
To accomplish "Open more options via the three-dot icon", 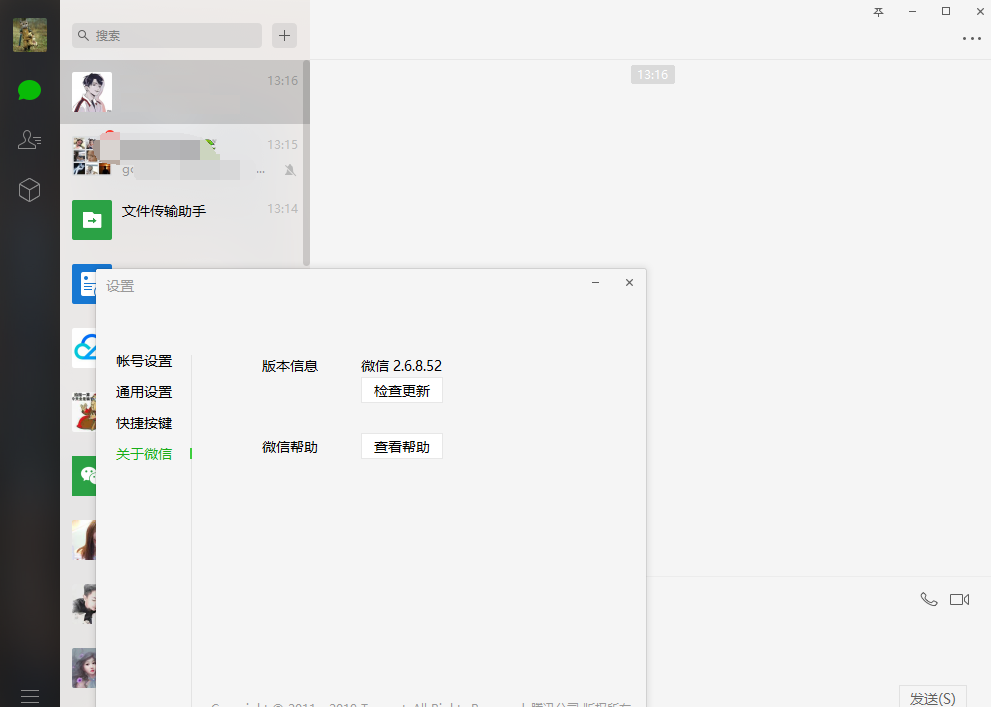I will 970,38.
